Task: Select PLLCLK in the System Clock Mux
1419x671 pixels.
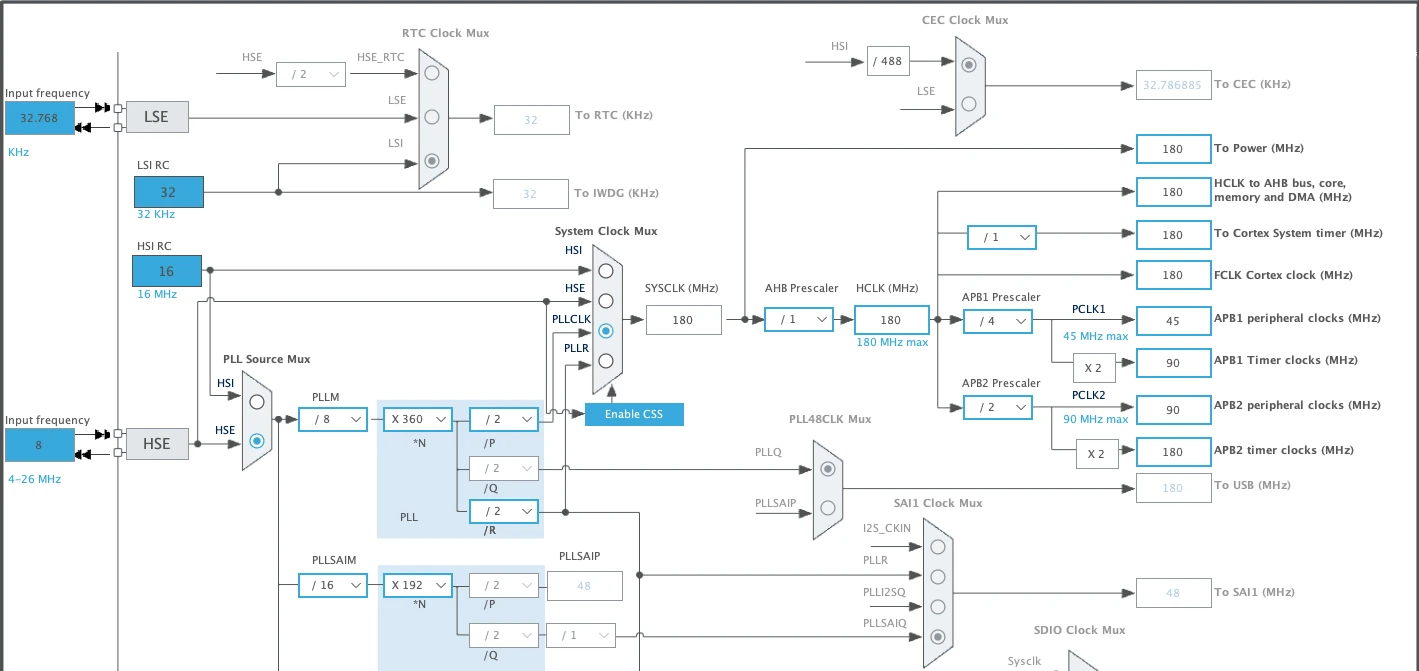Action: pos(605,330)
